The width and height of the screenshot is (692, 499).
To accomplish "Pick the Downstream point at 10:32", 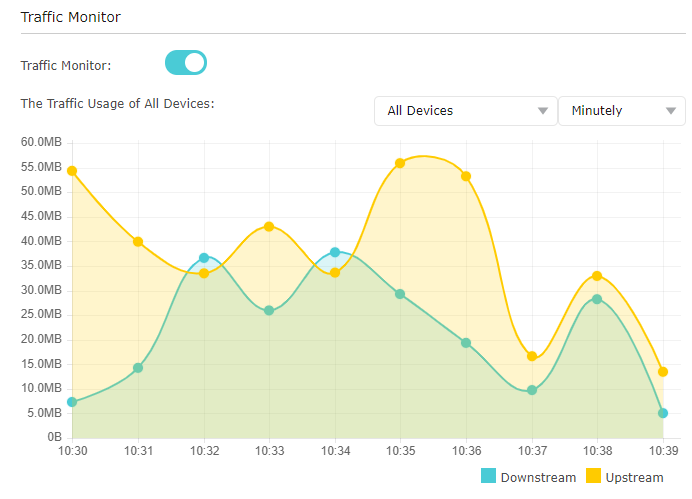I will click(204, 258).
